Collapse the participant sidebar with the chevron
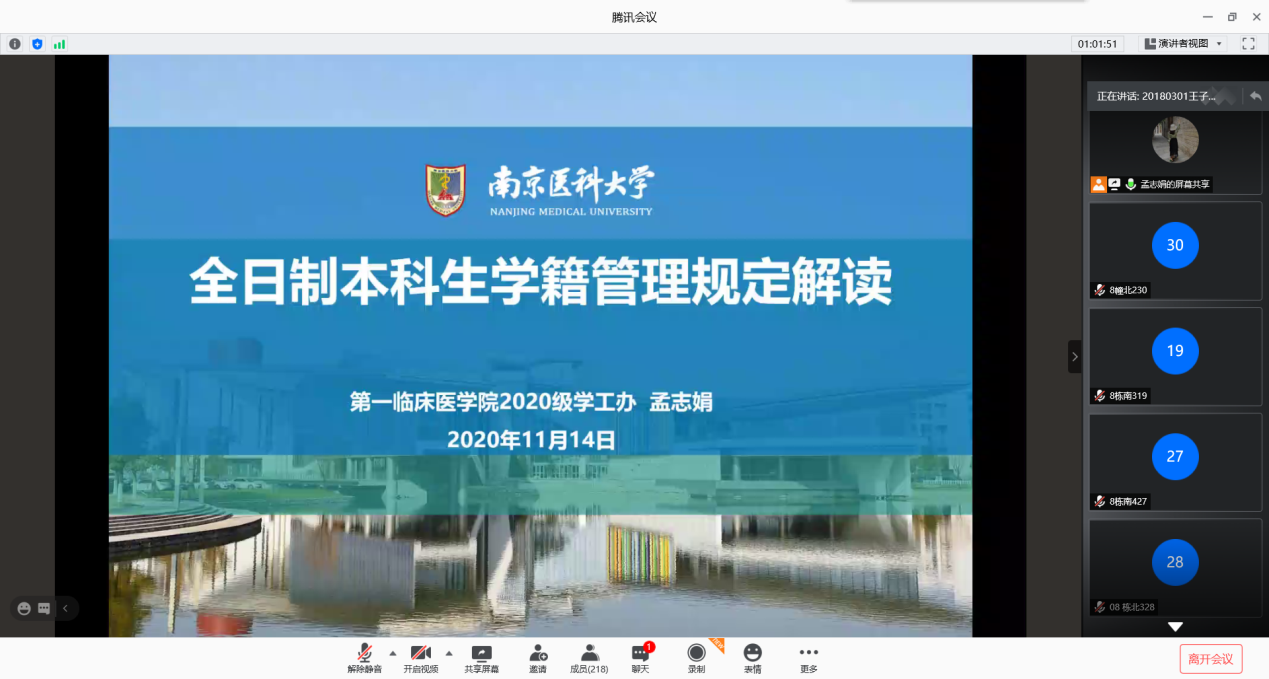The width and height of the screenshot is (1269, 679). pos(1075,356)
